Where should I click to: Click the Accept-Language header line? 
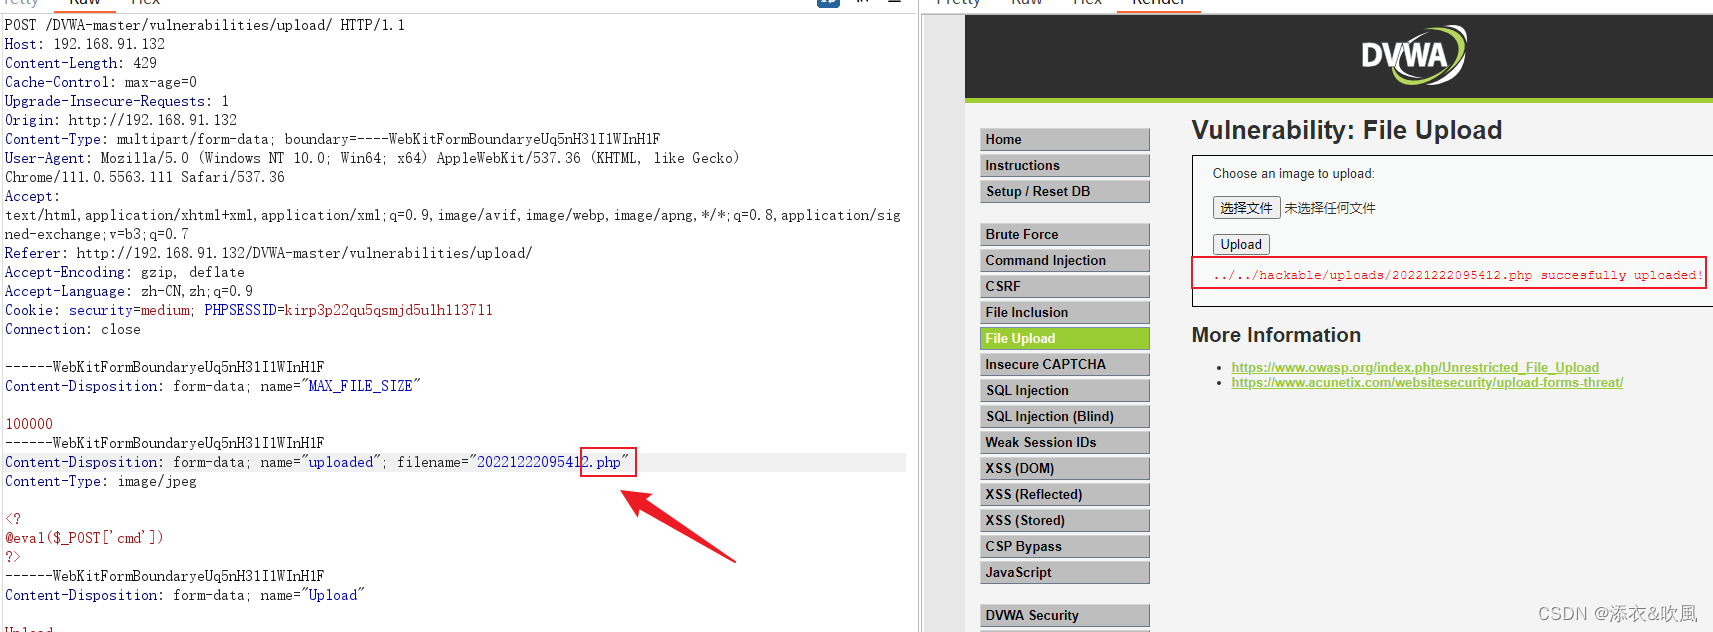pos(129,291)
